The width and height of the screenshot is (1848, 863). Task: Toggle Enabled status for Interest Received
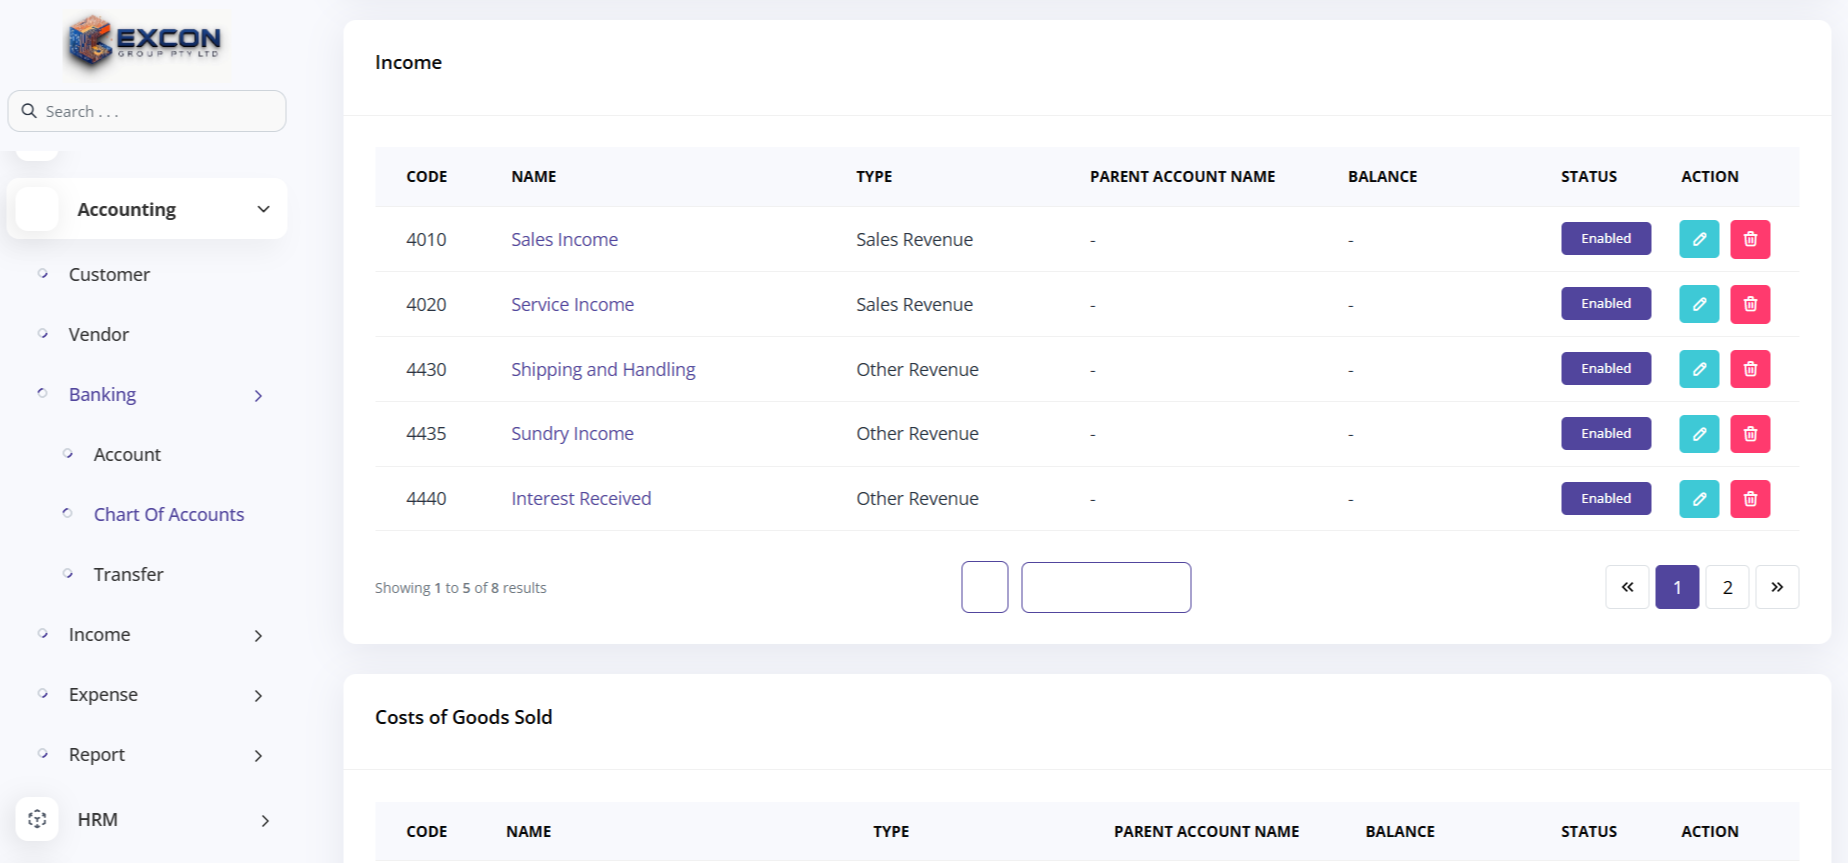point(1605,499)
